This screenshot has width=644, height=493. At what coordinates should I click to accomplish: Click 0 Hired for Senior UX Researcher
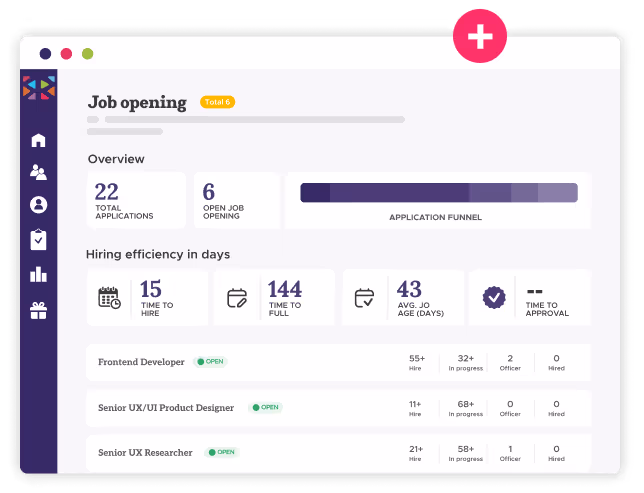click(x=557, y=453)
